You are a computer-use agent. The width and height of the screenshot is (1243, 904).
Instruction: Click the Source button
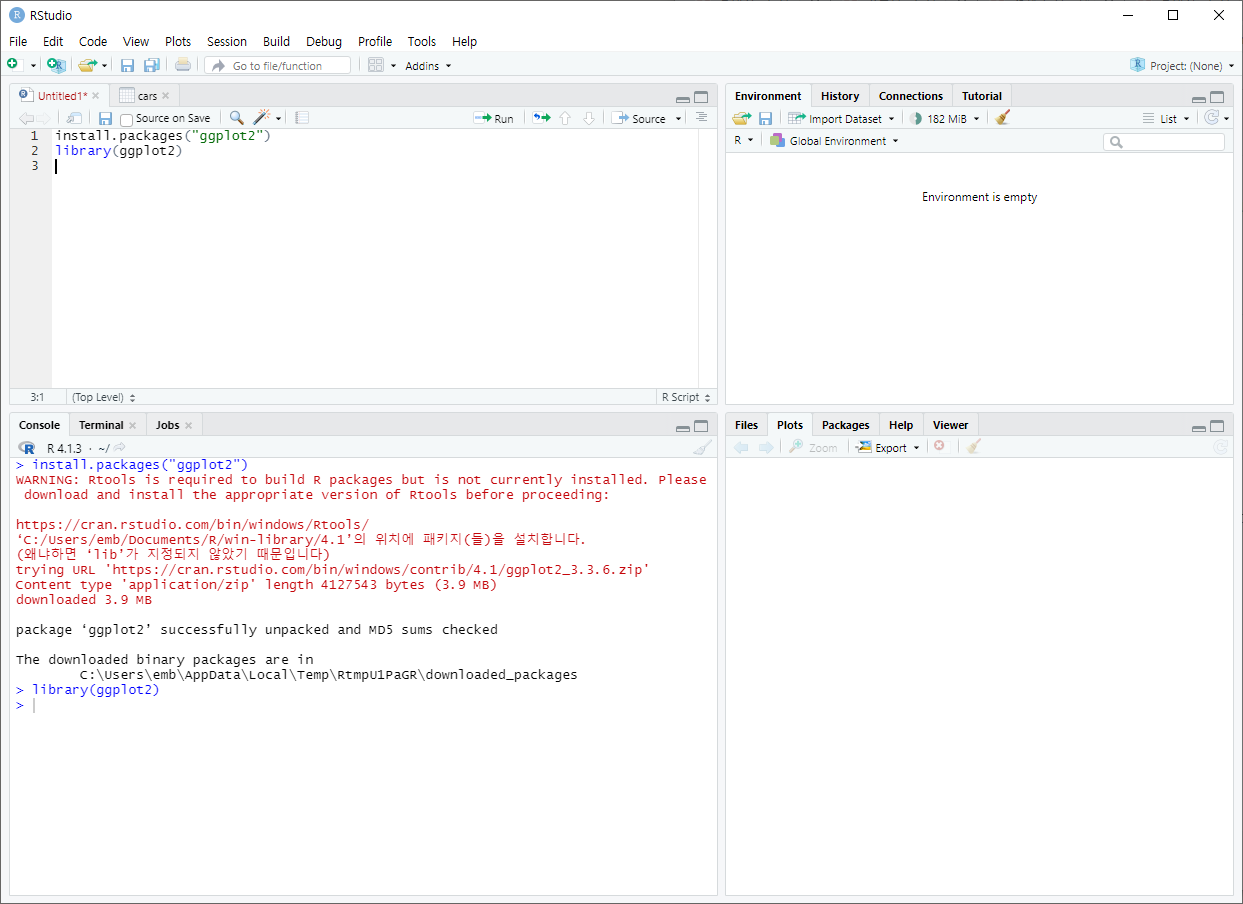(x=639, y=118)
